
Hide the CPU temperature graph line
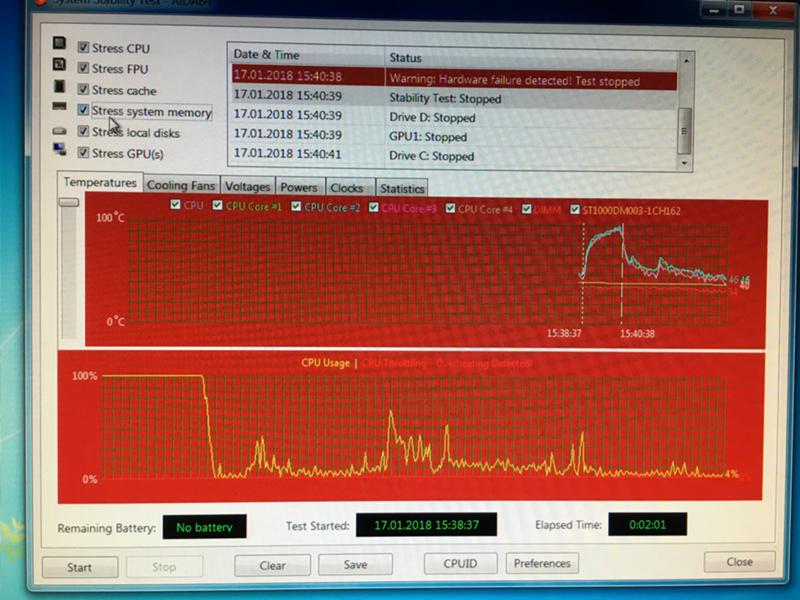(x=176, y=205)
